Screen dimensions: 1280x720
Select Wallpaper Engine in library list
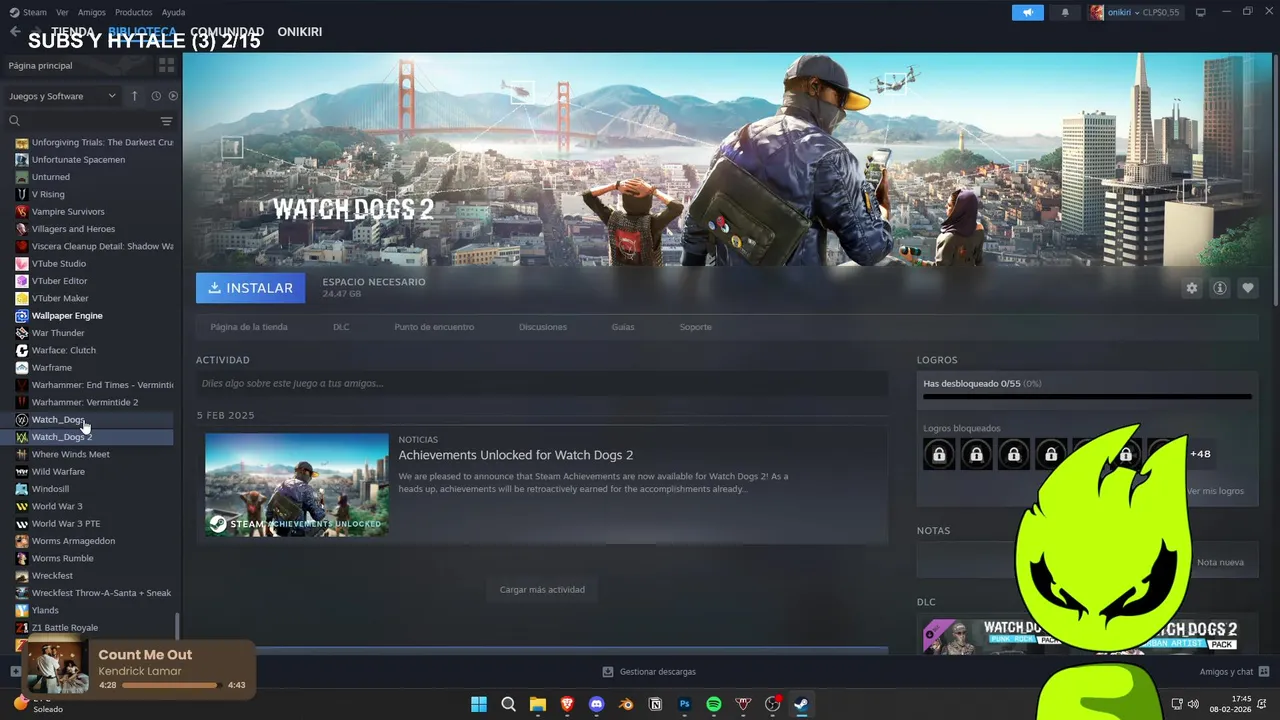pyautogui.click(x=94, y=316)
